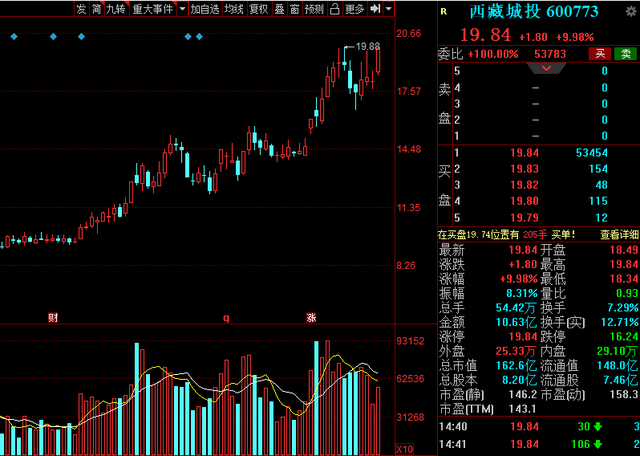Click the 总市值 value 162.6亿
This screenshot has height=456, width=640.
(x=516, y=365)
